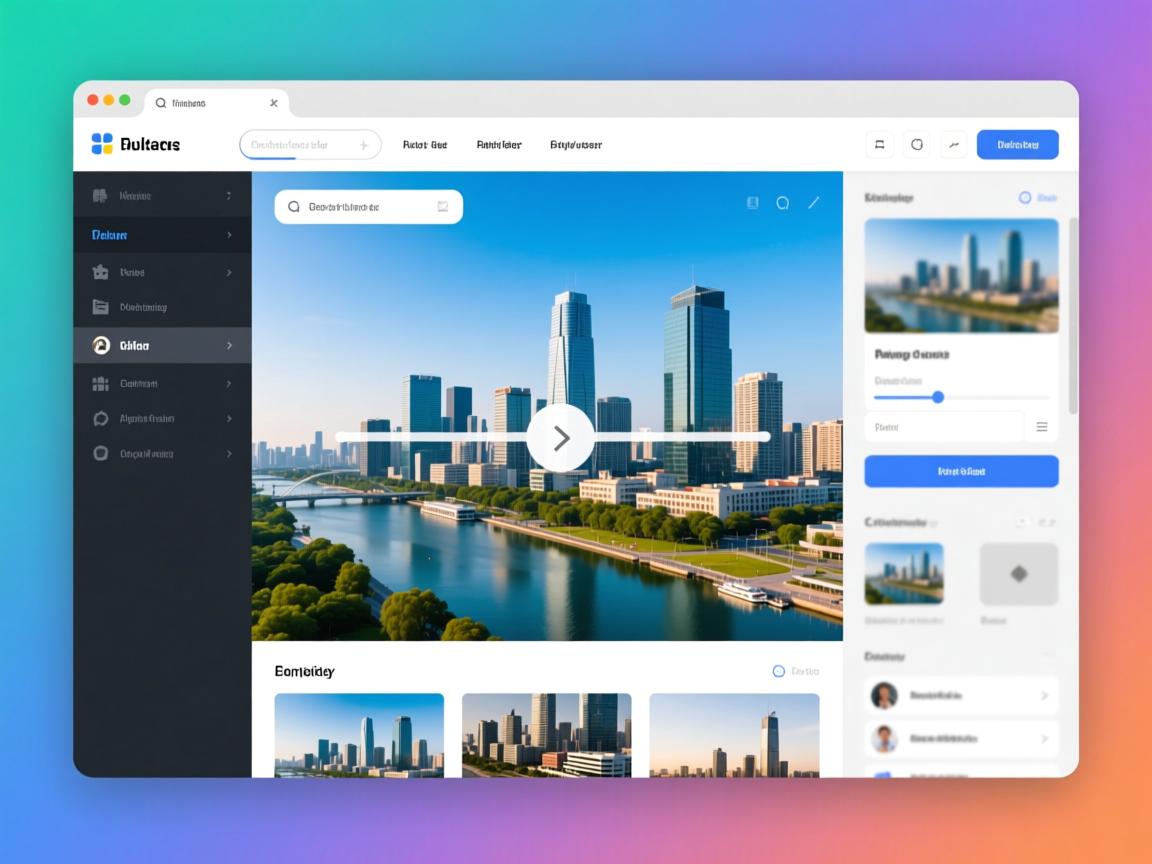Click the four-square app logo in the header
The width and height of the screenshot is (1152, 864).
pos(102,144)
